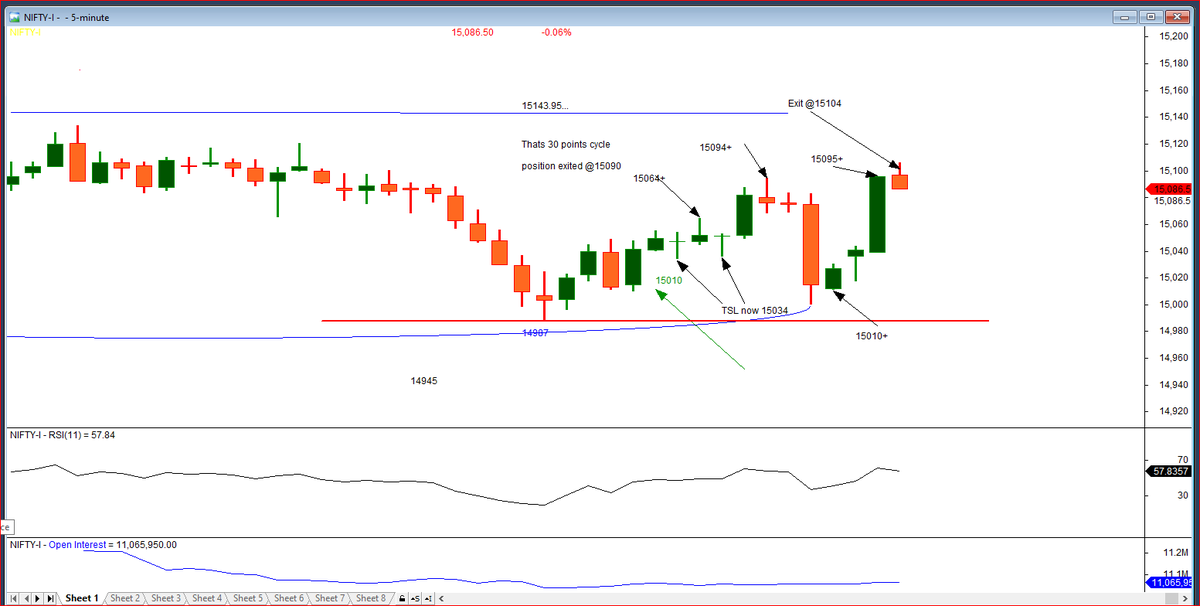Switch to the Sheet 4 tab

point(207,598)
